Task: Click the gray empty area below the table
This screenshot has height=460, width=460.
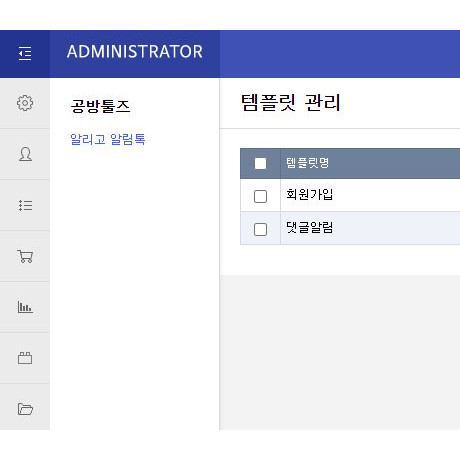Action: pos(340,352)
